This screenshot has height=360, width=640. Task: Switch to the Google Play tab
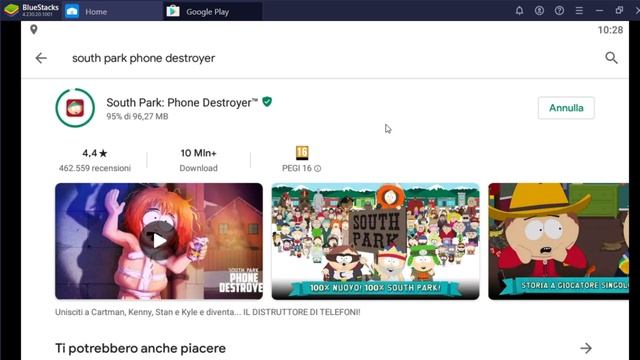pyautogui.click(x=213, y=11)
